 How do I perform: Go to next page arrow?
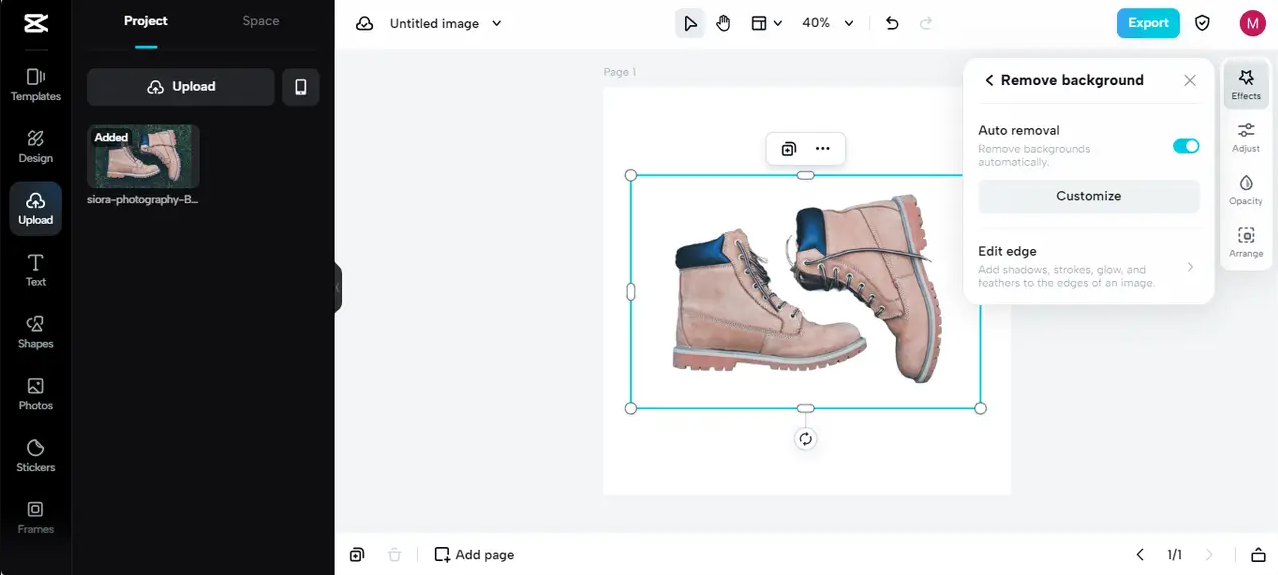[1209, 555]
